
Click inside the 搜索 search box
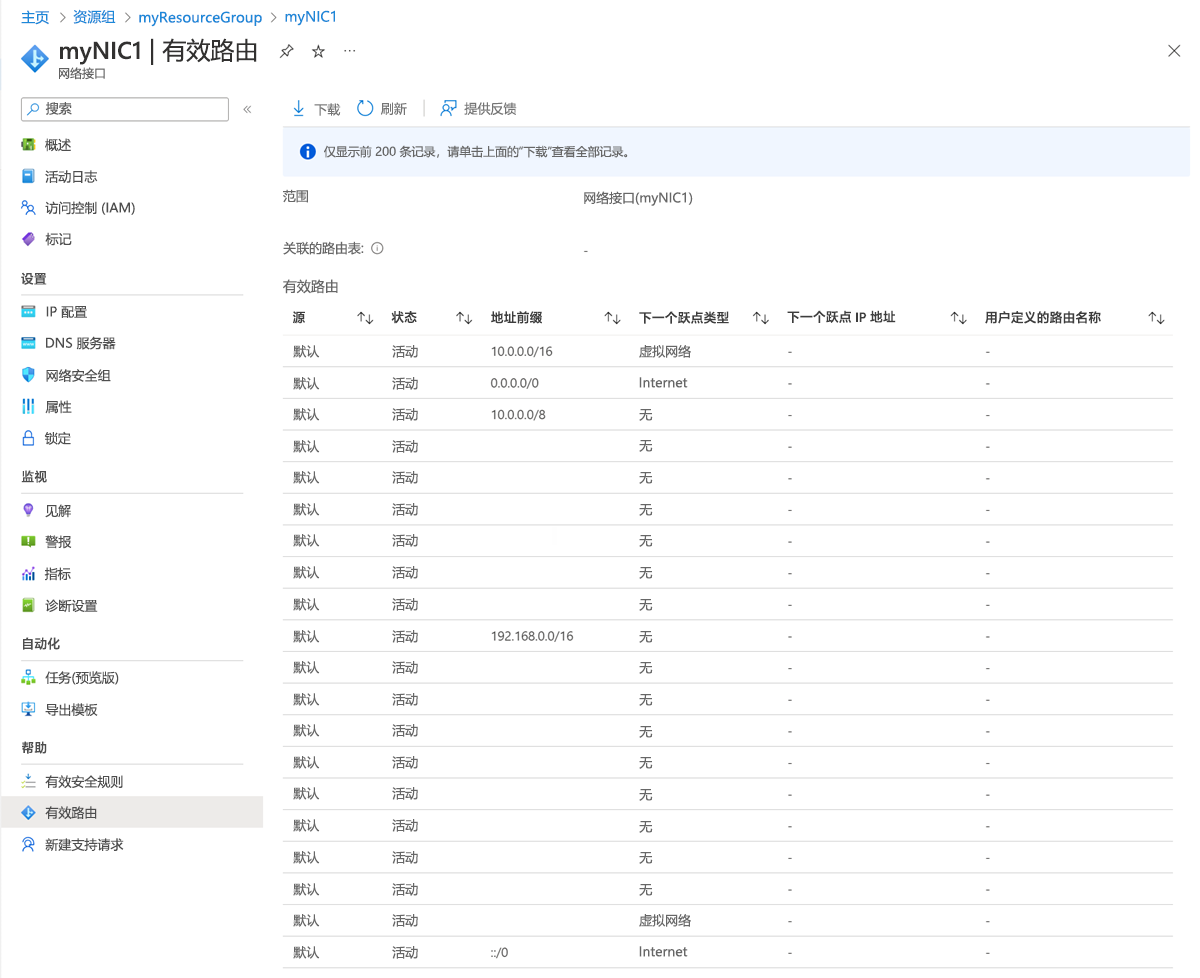coord(124,108)
